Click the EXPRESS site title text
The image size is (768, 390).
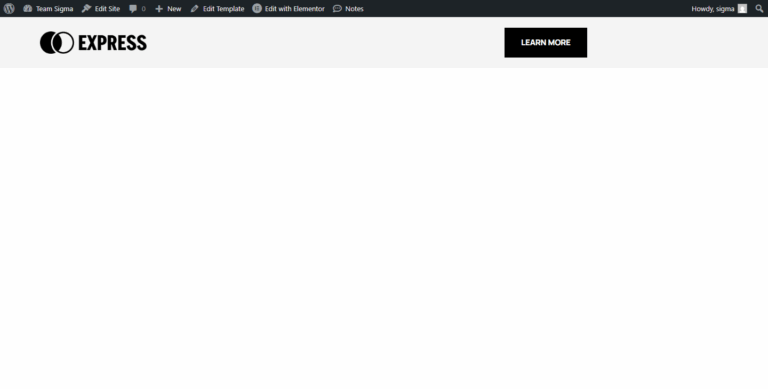point(112,43)
